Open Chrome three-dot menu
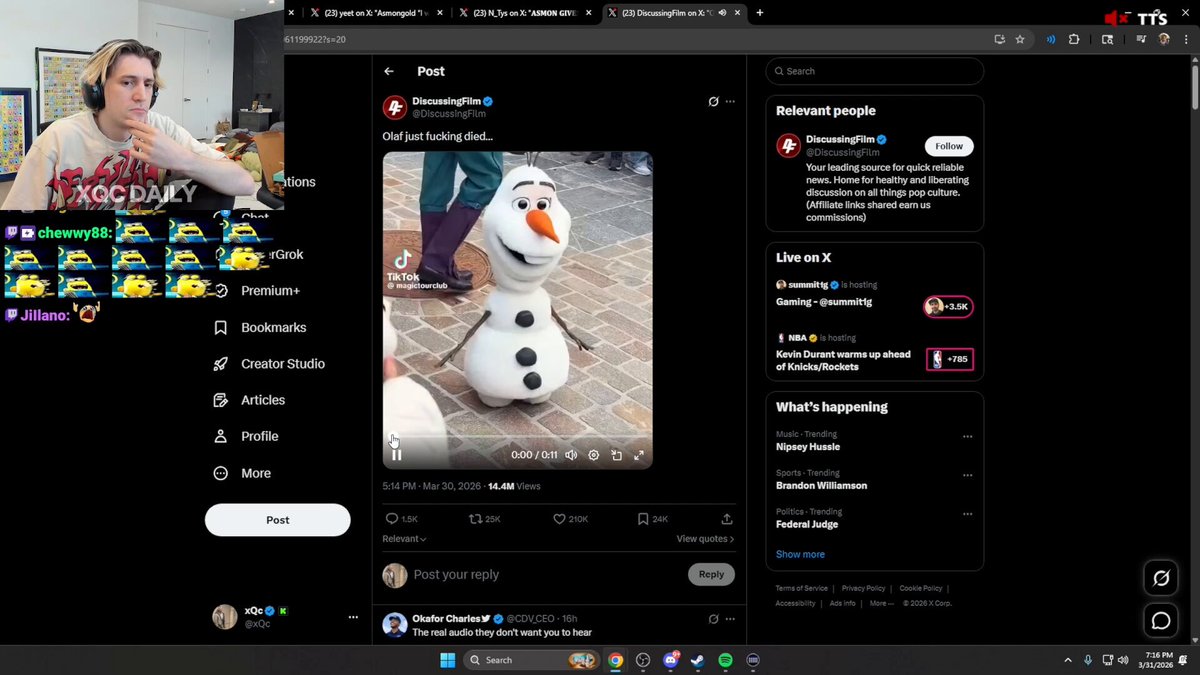Viewport: 1200px width, 675px height. 1184,39
